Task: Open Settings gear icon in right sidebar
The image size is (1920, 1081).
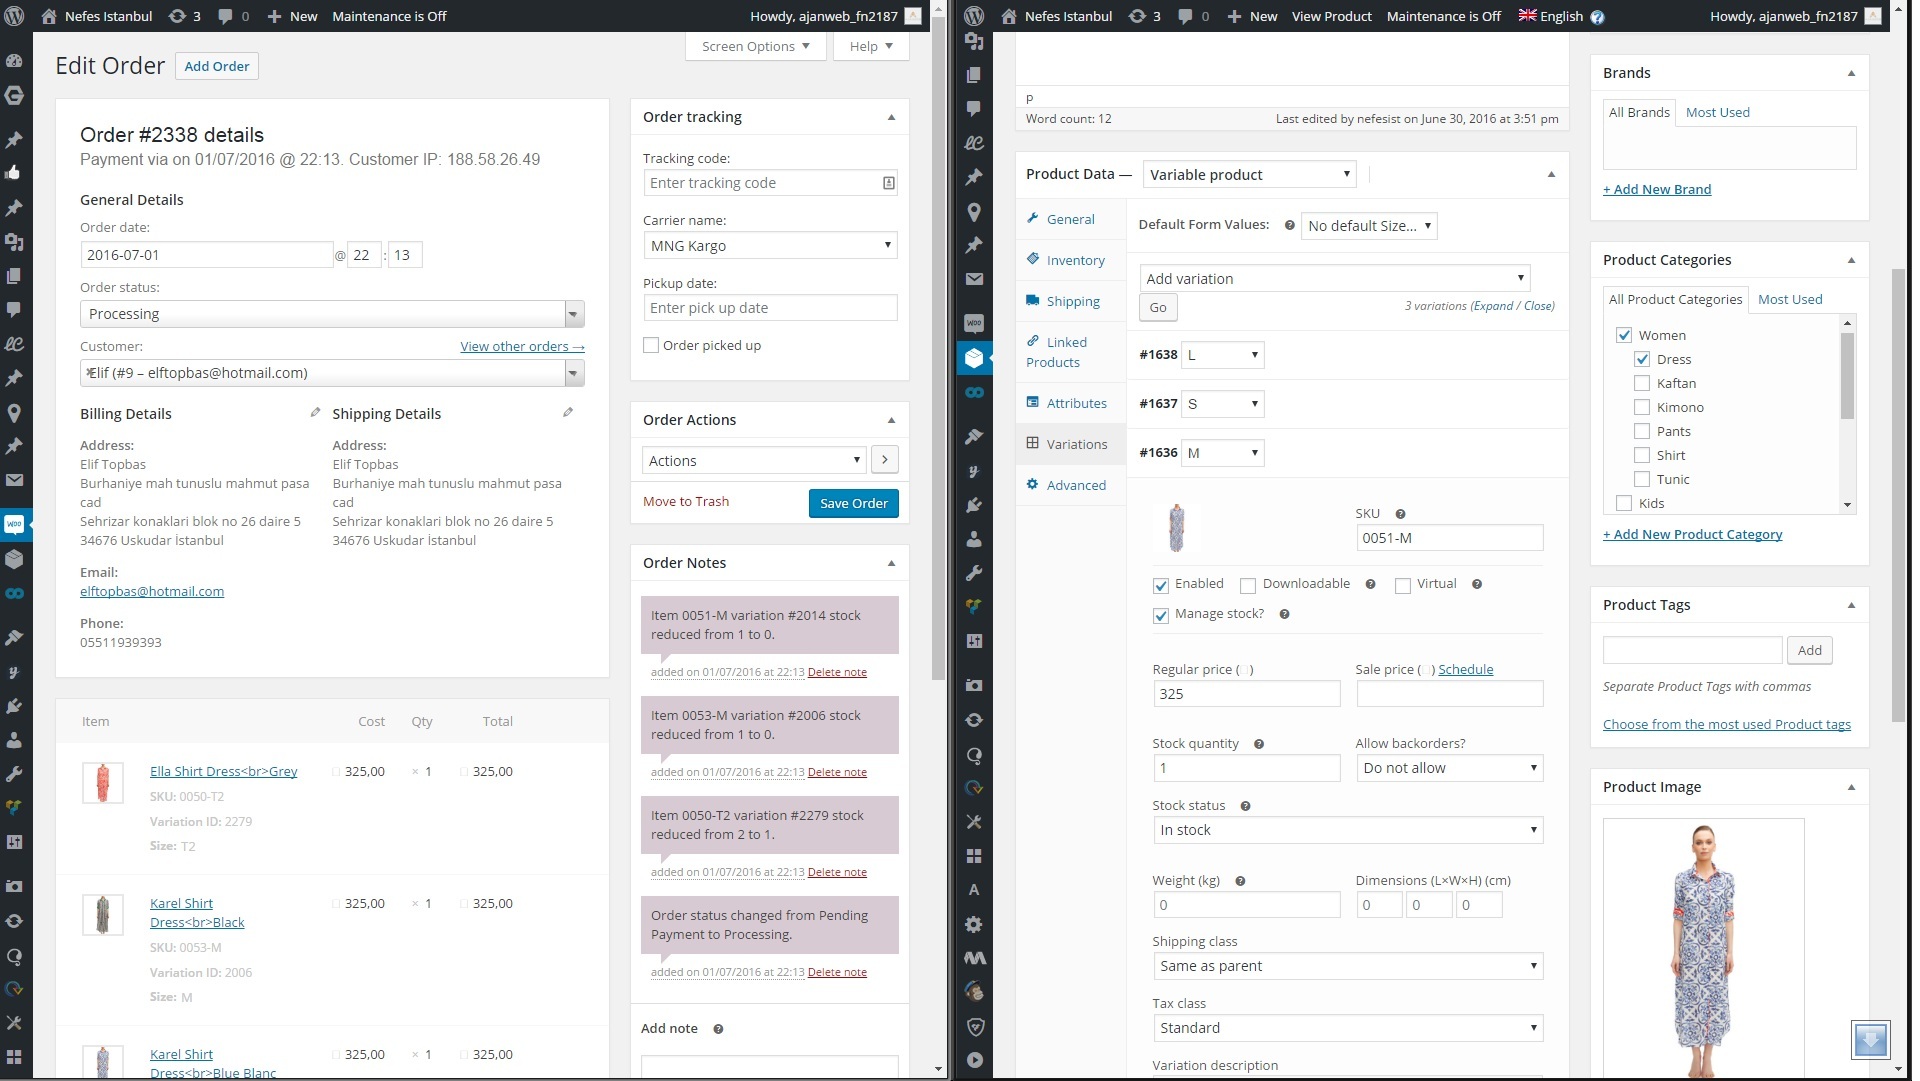Action: 974,924
